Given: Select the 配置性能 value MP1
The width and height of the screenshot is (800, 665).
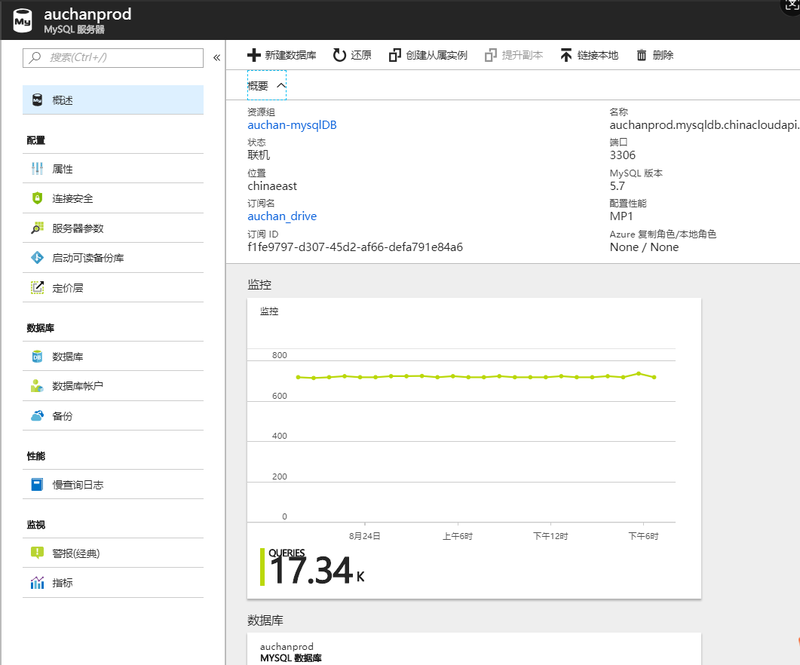Looking at the screenshot, I should coord(621,216).
